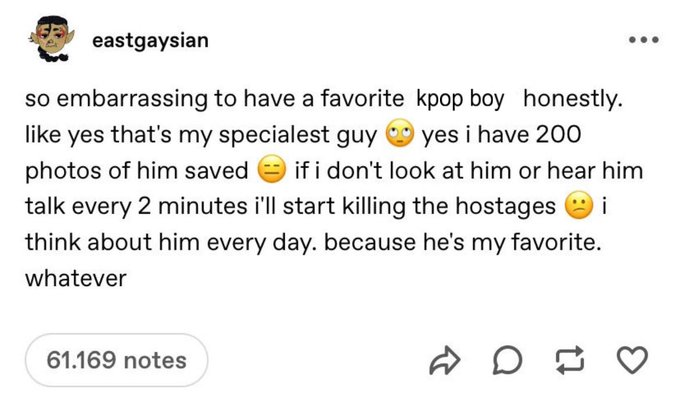680x403 pixels.
Task: Visit the eastgaysian blog via username
Action: [x=150, y=42]
